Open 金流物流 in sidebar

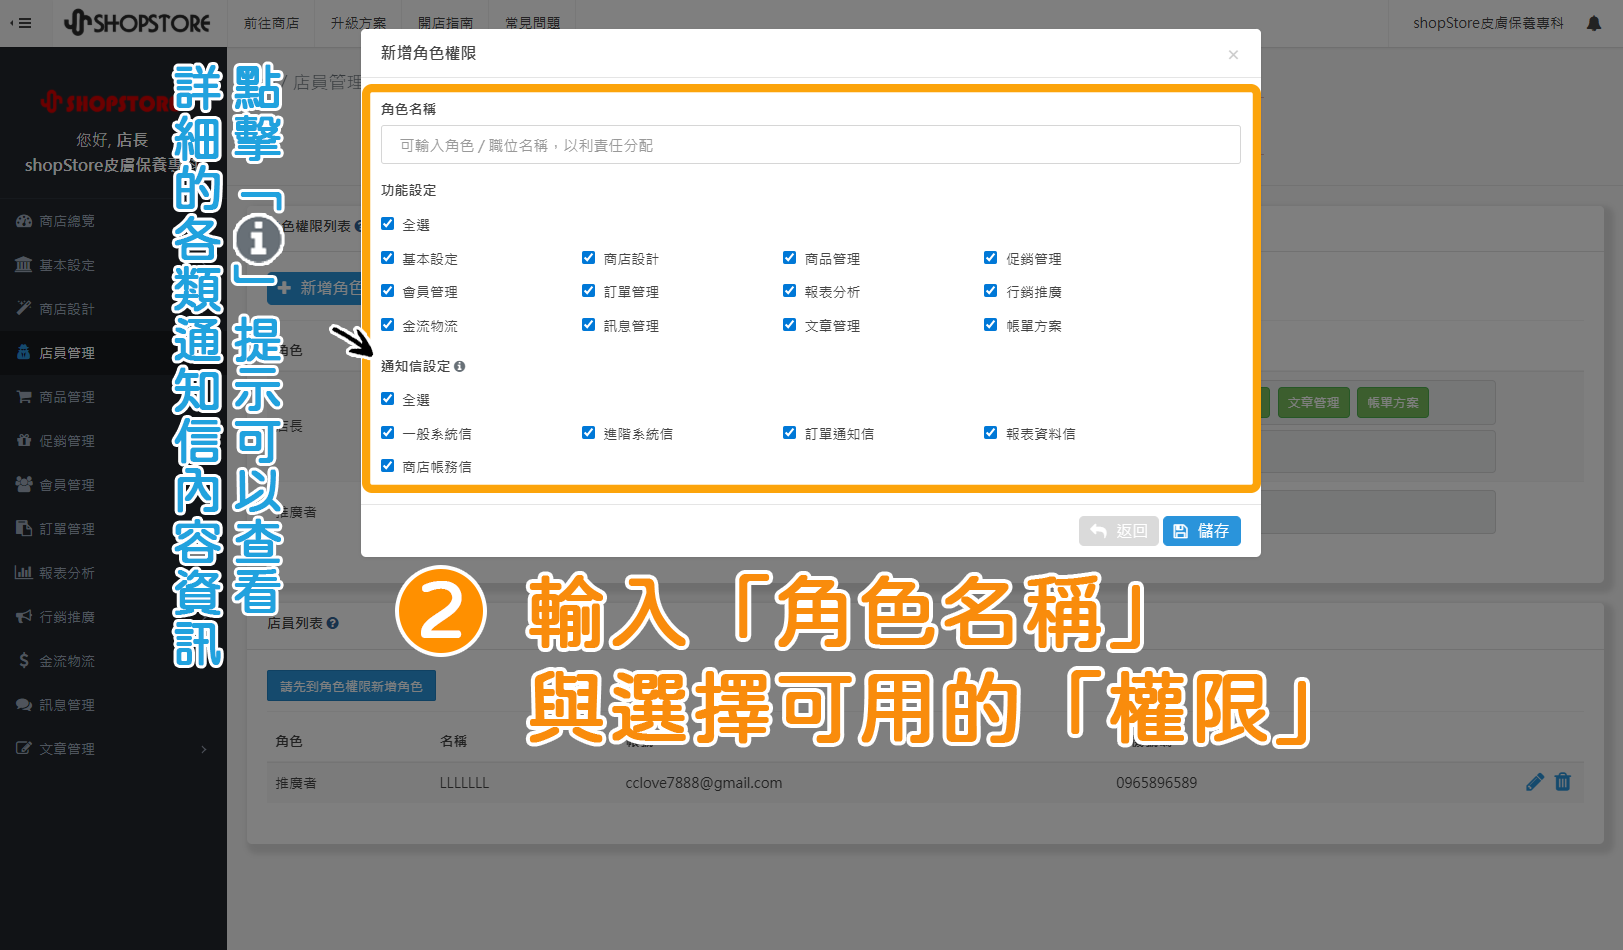[x=67, y=661]
